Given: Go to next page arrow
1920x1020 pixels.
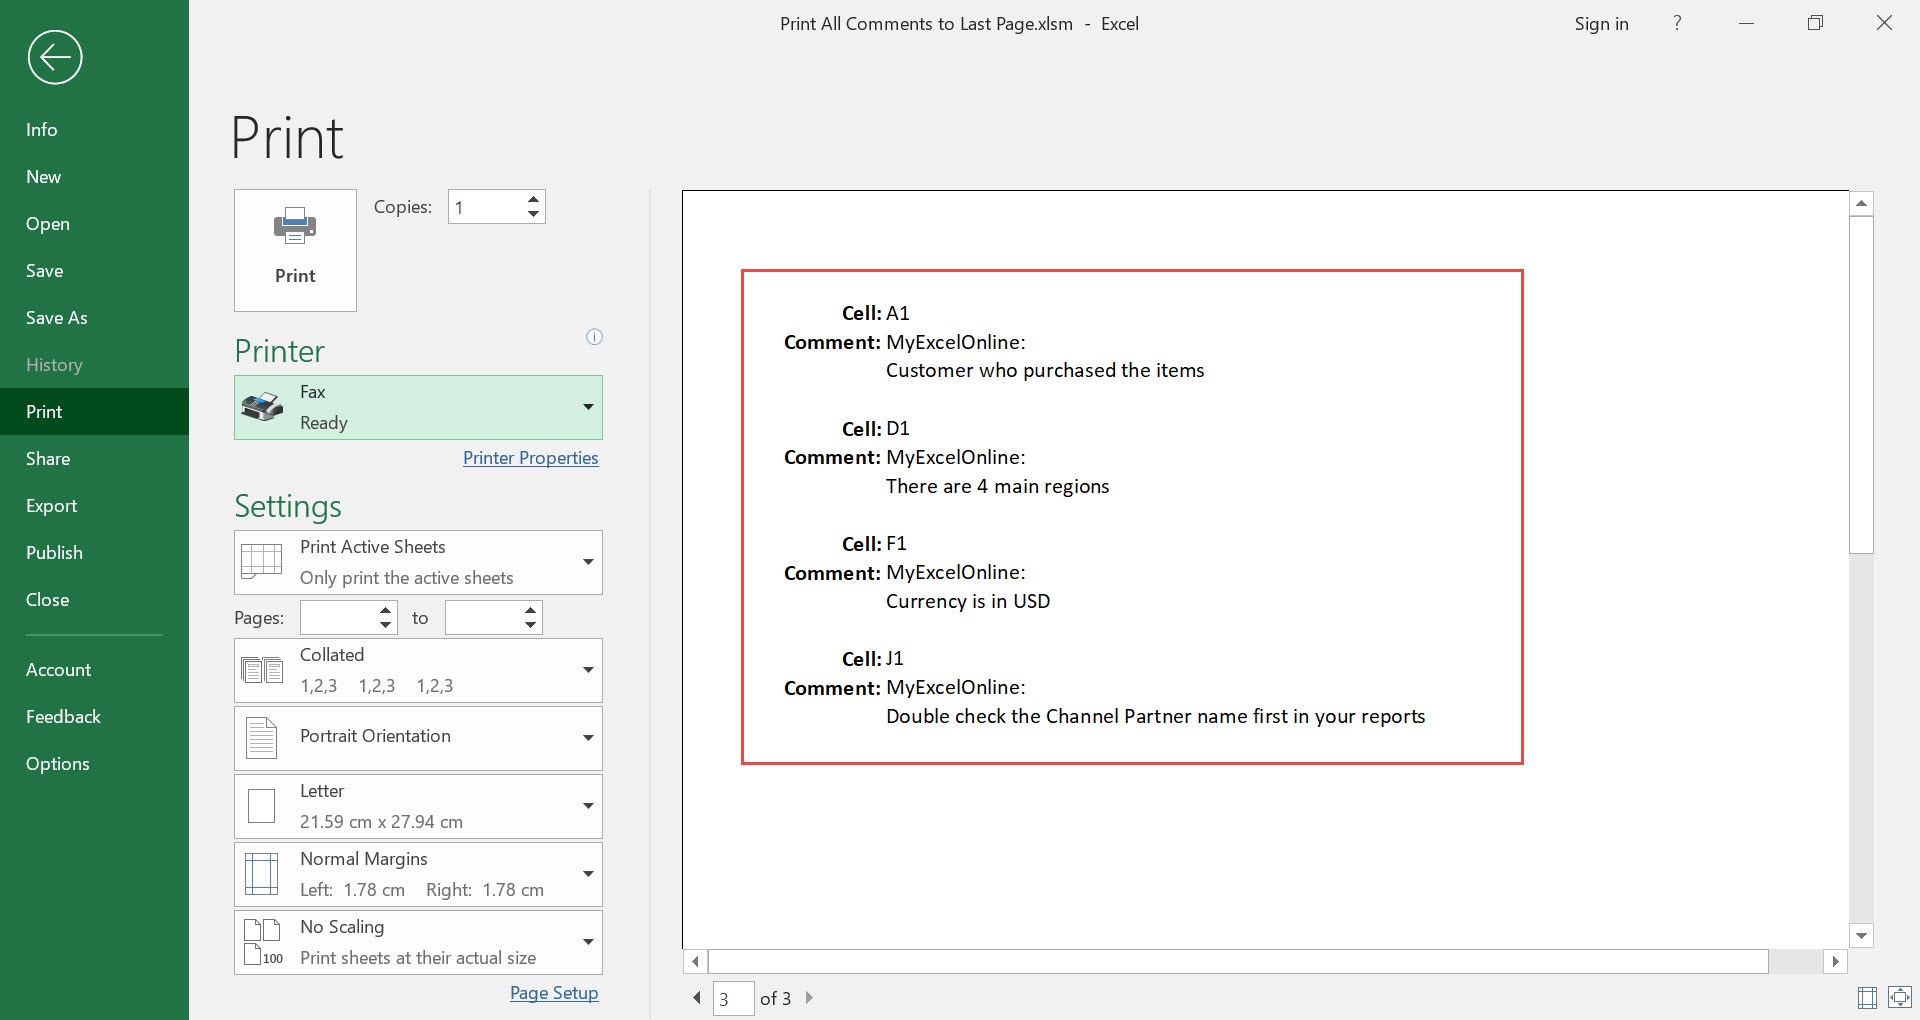Looking at the screenshot, I should click(809, 998).
